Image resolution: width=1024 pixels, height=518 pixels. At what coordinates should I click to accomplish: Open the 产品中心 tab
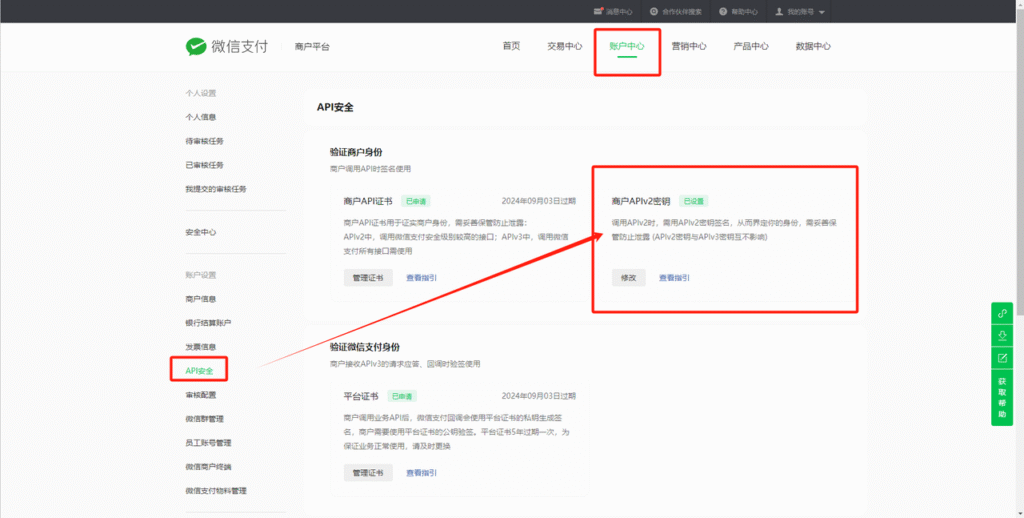pyautogui.click(x=751, y=46)
